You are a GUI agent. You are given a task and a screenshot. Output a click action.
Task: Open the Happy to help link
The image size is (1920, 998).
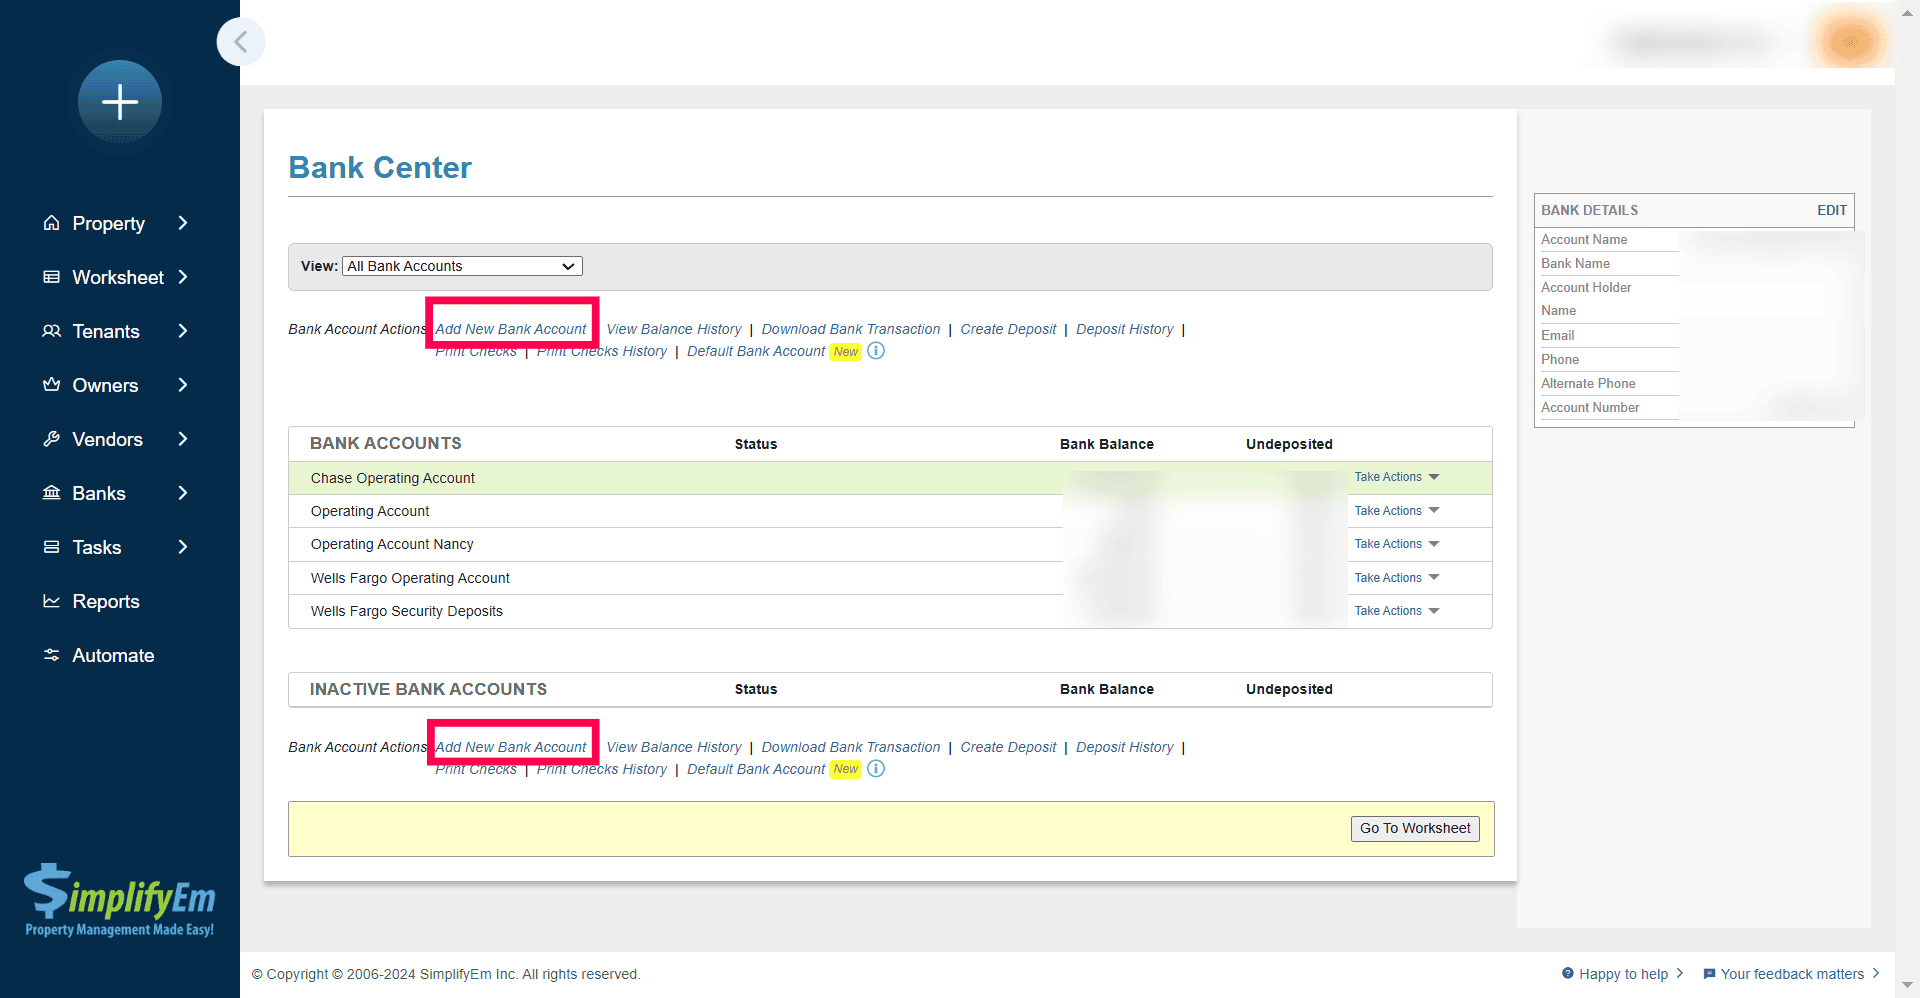point(1622,974)
